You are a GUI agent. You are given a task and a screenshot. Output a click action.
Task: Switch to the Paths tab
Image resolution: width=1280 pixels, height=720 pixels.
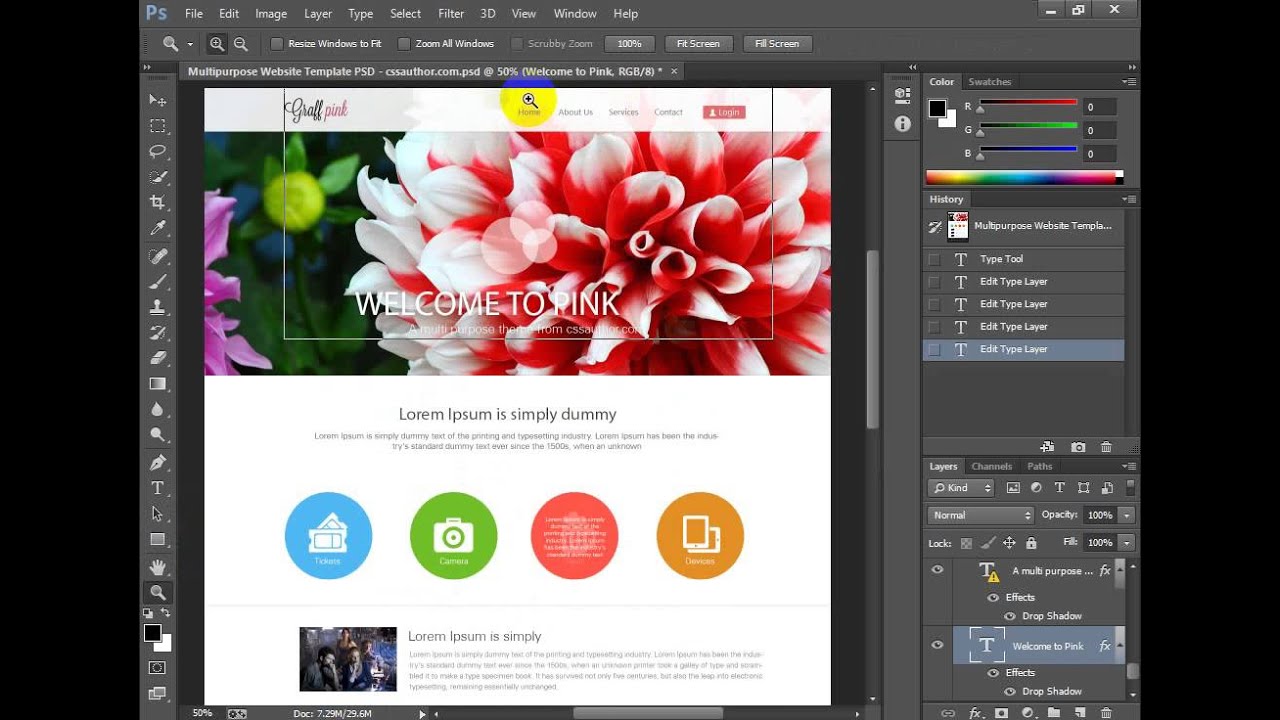tap(1040, 466)
